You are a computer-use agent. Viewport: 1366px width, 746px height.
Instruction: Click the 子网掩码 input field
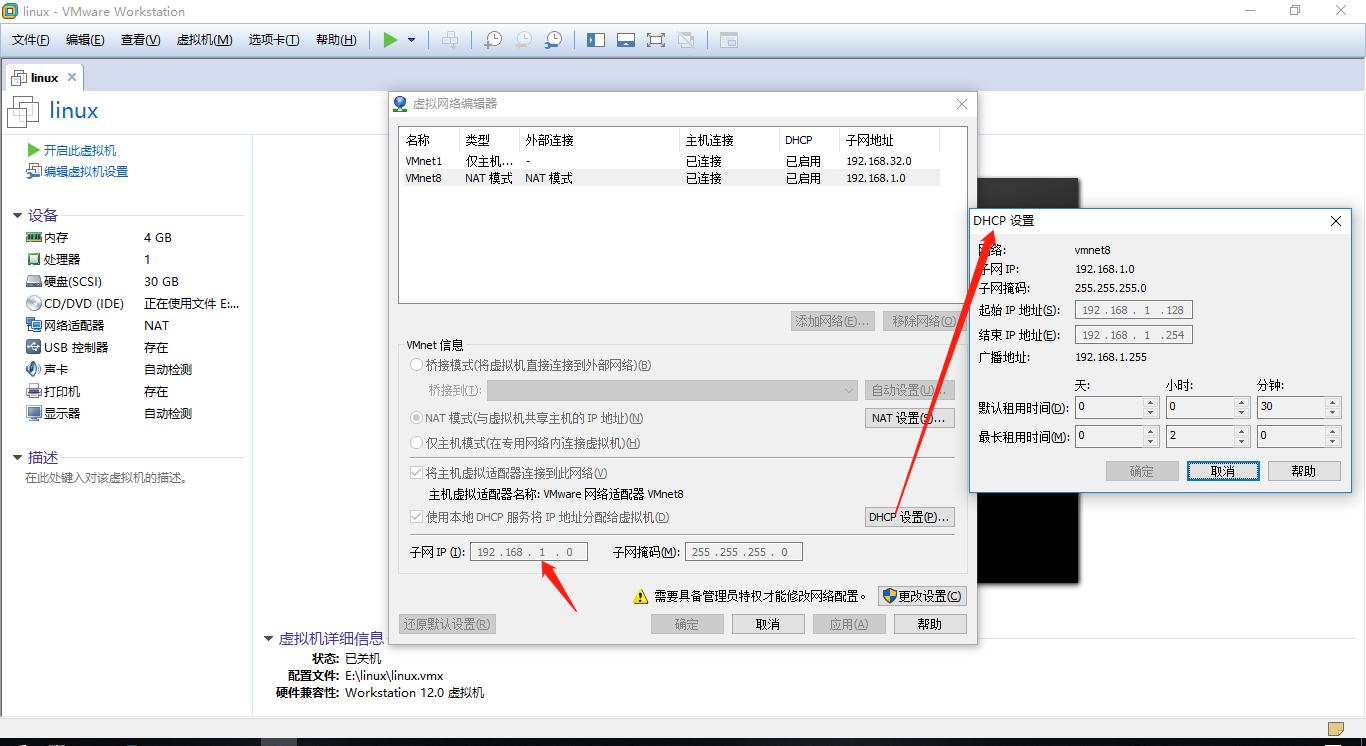[x=743, y=552]
